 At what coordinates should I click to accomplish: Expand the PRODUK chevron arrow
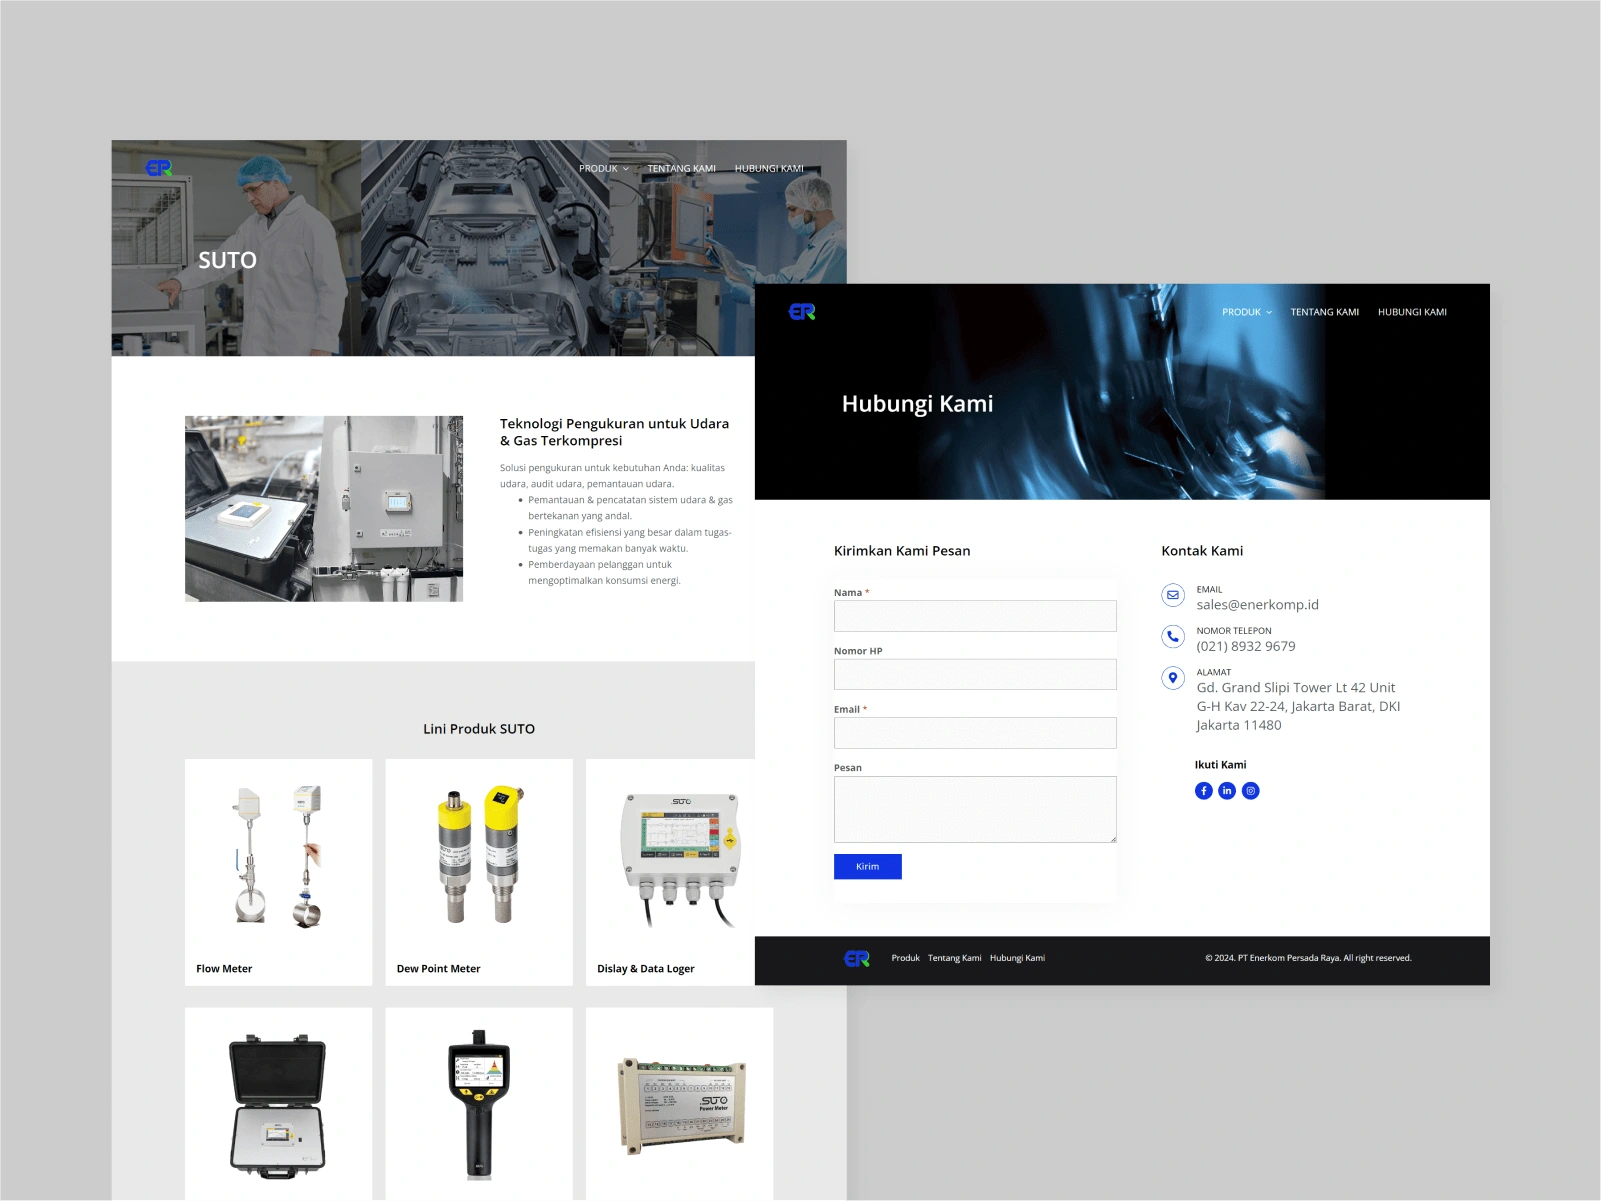click(1270, 312)
